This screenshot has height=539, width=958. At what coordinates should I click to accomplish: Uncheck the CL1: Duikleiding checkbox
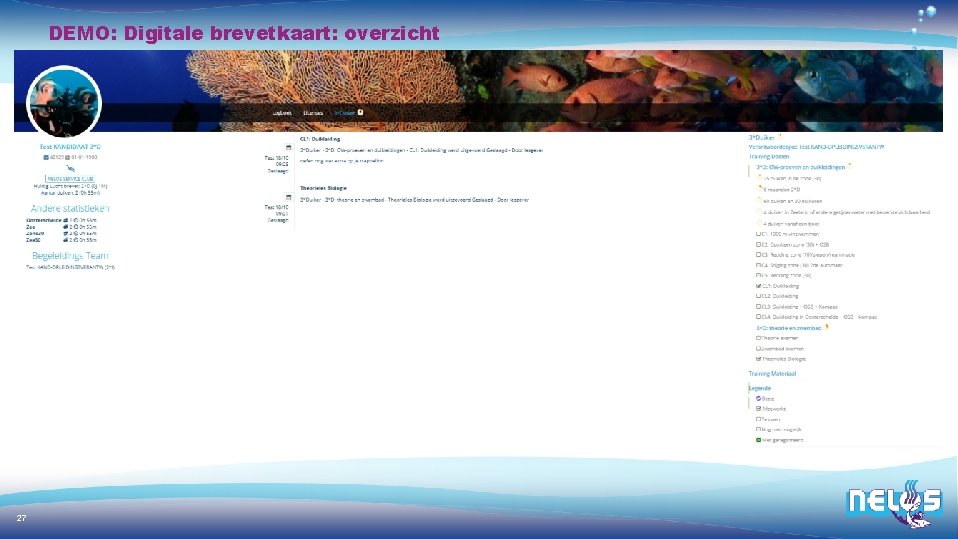(x=759, y=285)
